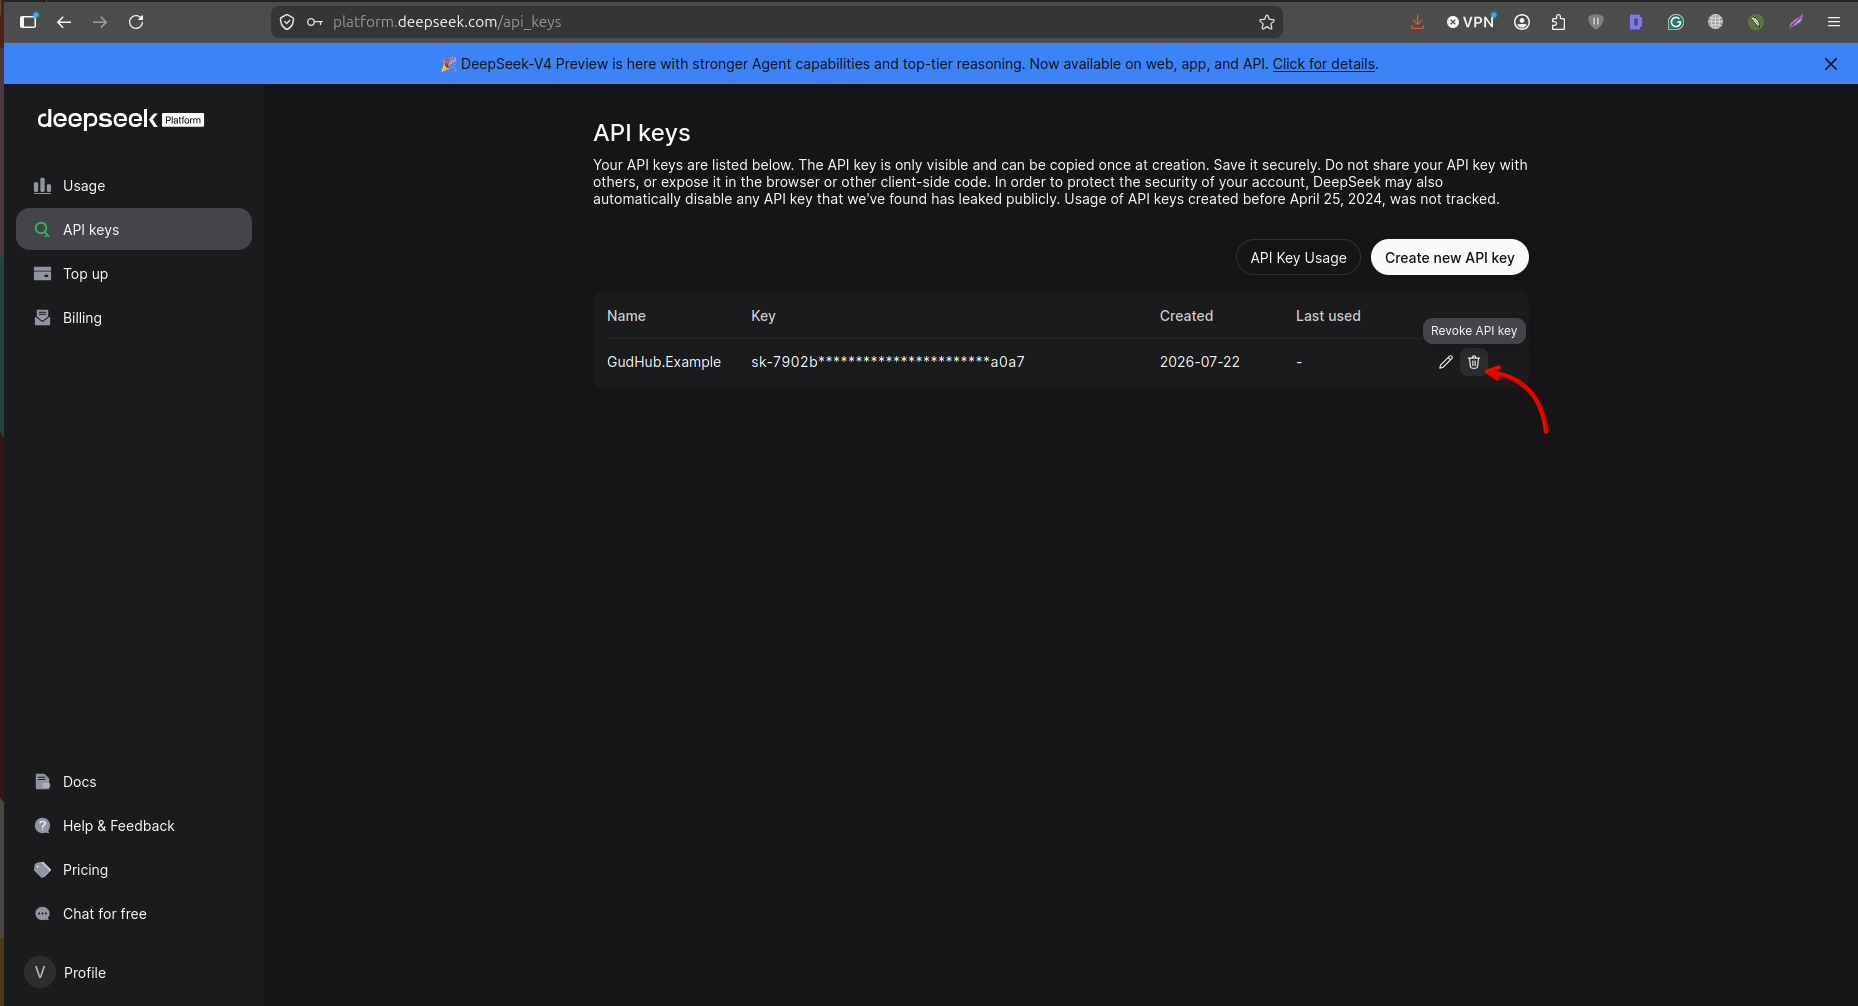The image size is (1858, 1006).
Task: Dismiss the DeepSeek-V4 announcement banner
Action: 1831,64
